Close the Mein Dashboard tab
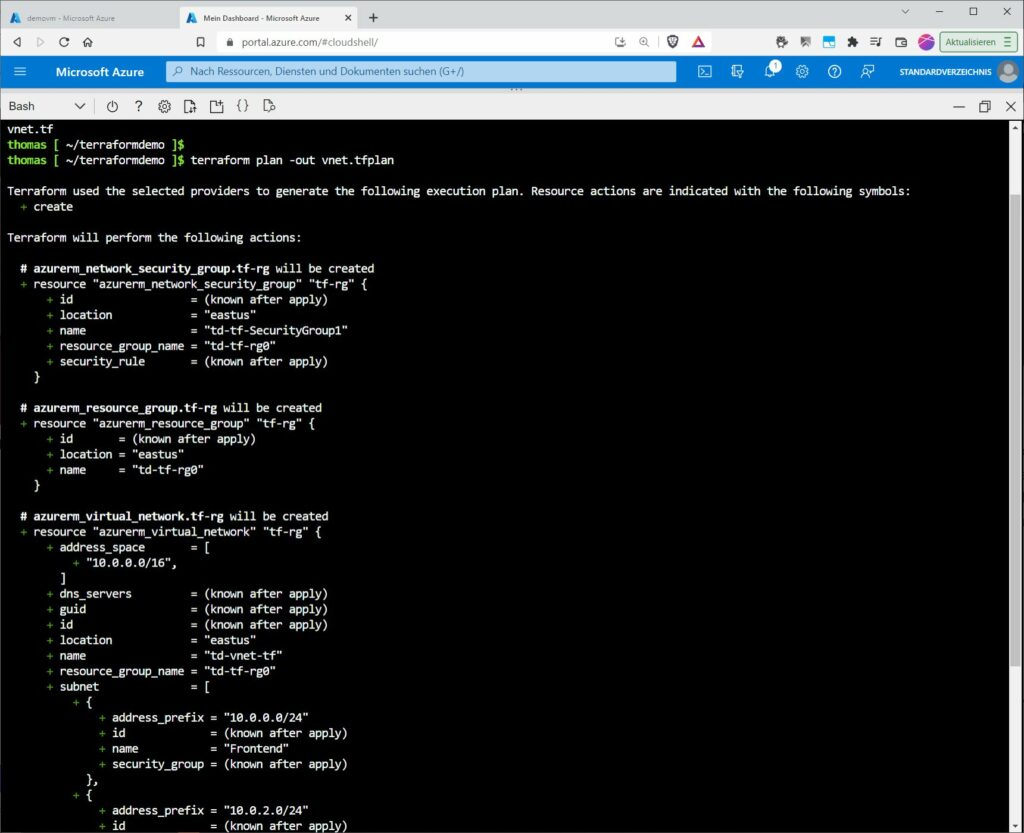The width and height of the screenshot is (1024, 833). tap(348, 18)
